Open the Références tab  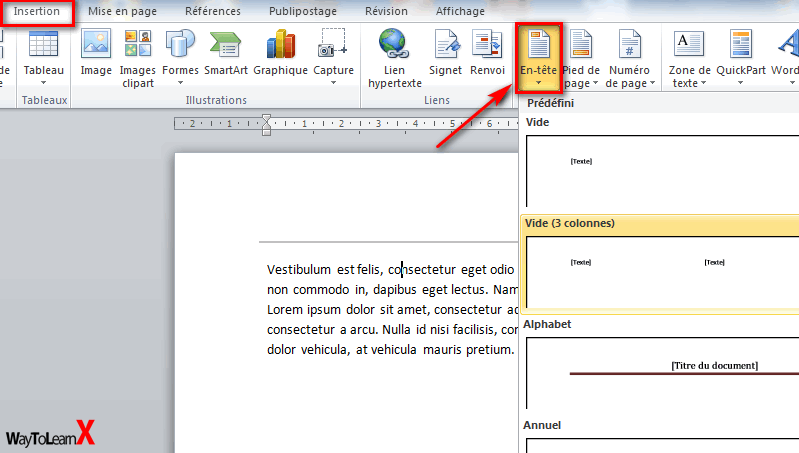click(213, 12)
